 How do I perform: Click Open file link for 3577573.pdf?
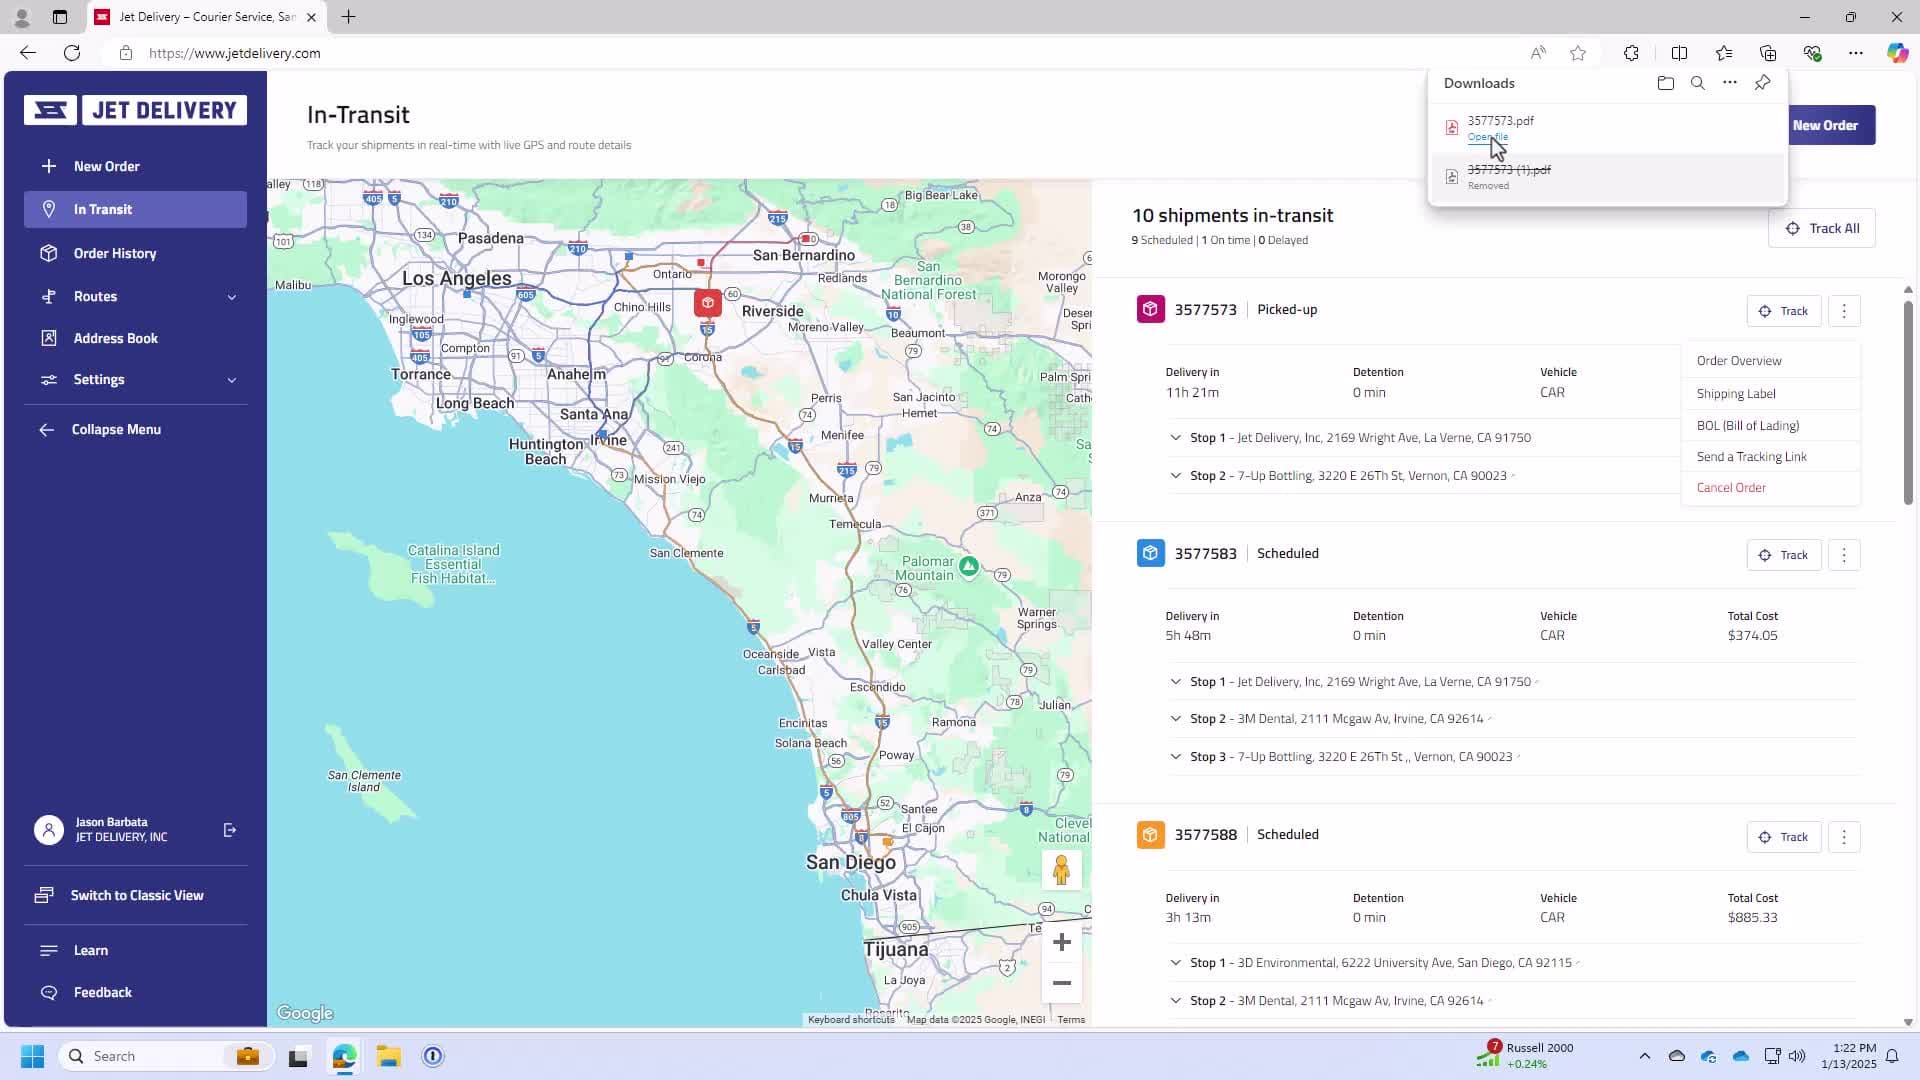[x=1487, y=138]
